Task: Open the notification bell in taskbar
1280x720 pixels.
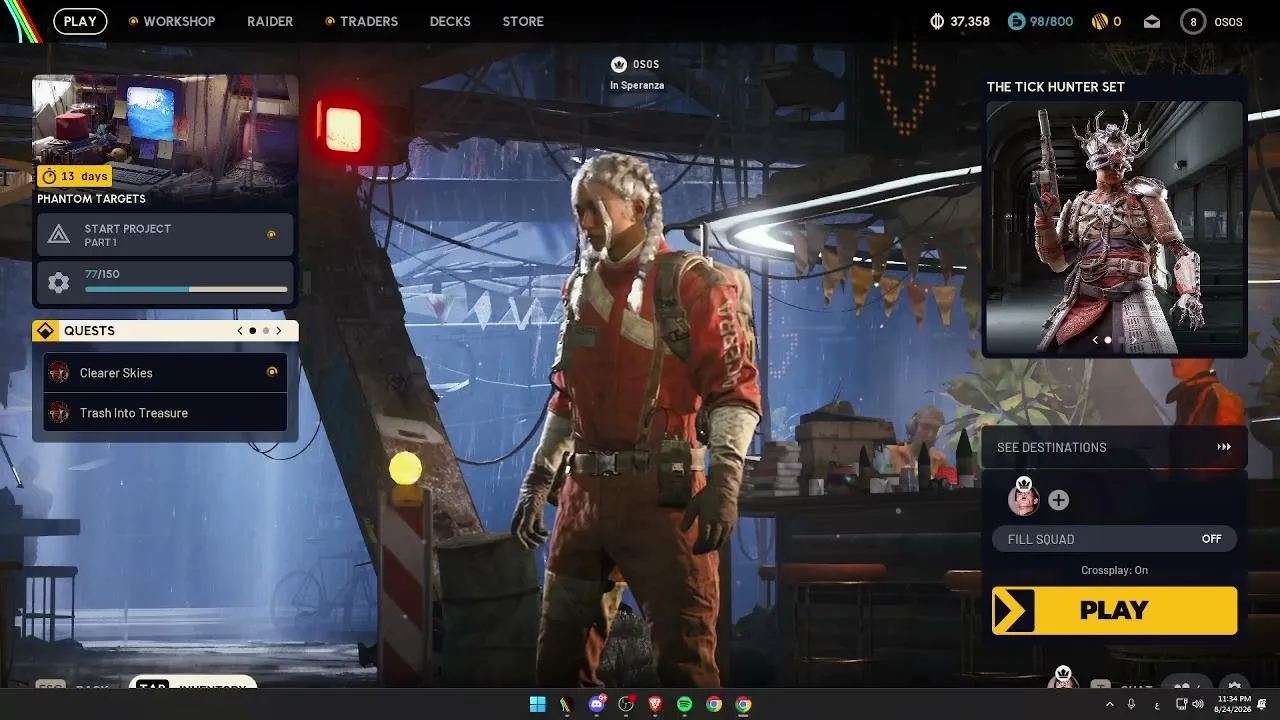Action: (1263, 704)
